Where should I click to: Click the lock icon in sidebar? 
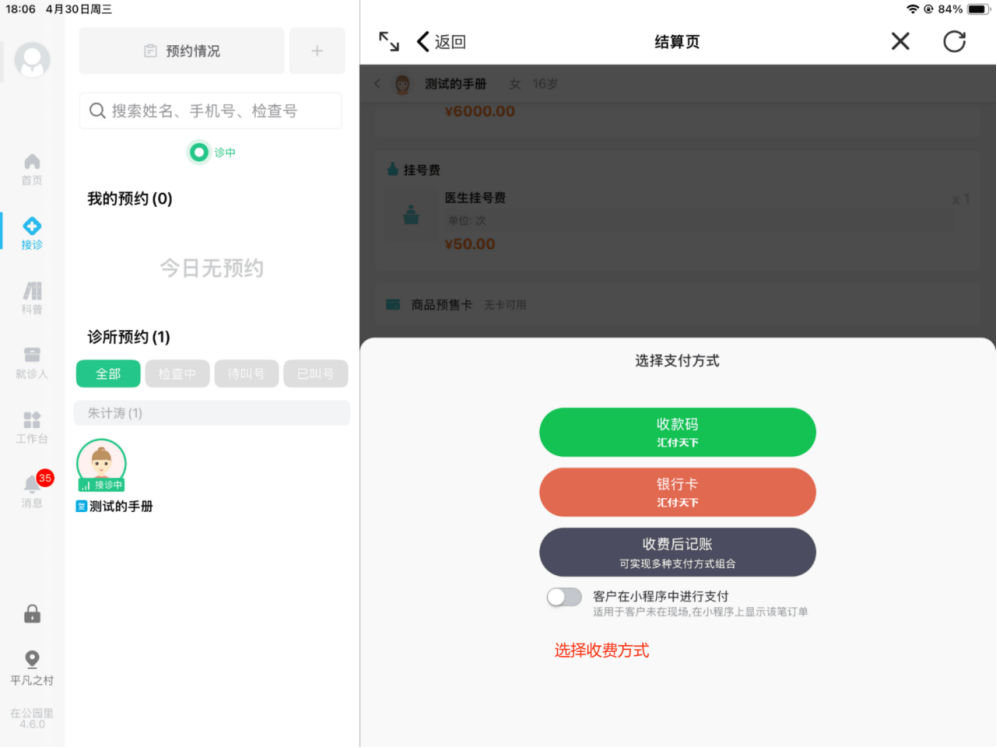[x=32, y=614]
